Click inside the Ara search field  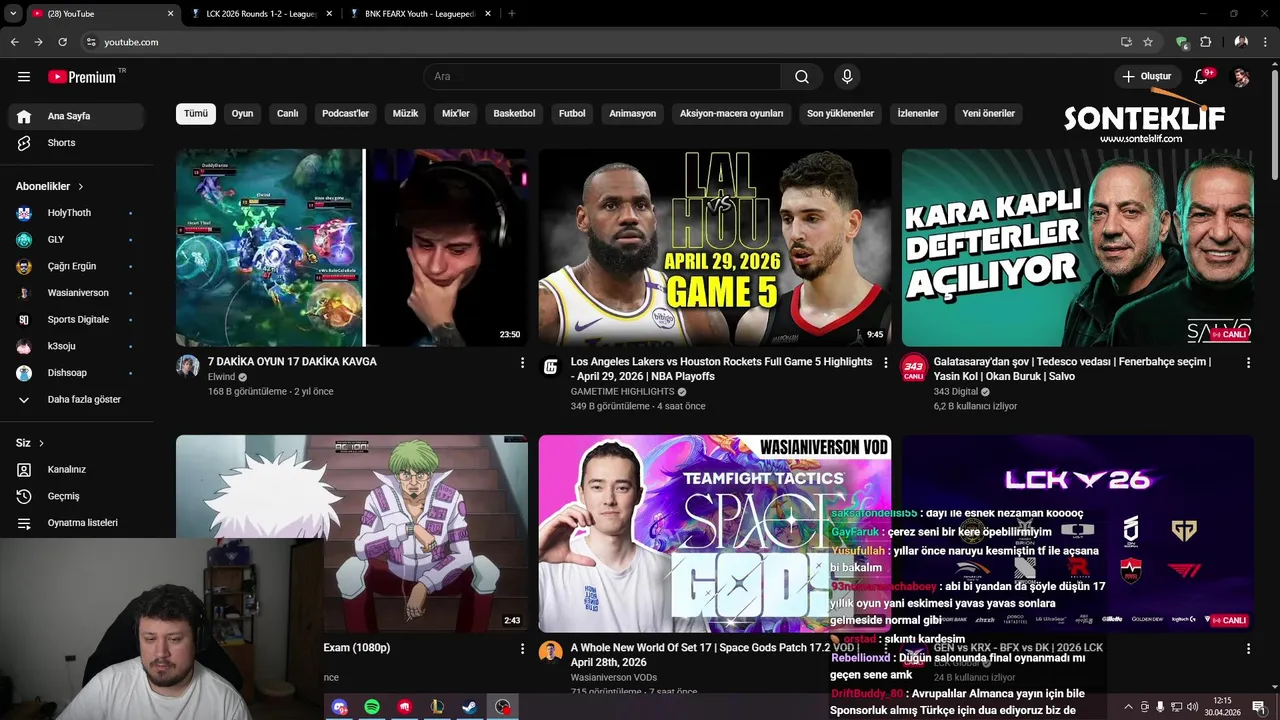[603, 77]
